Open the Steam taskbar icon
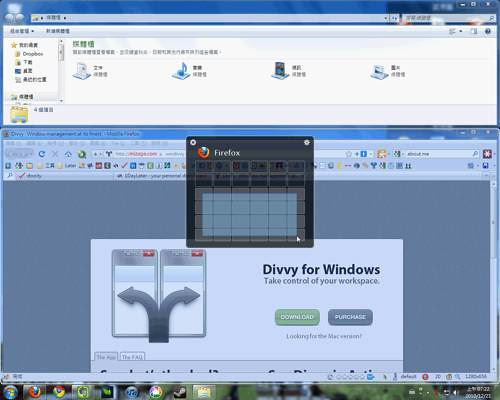The width and height of the screenshot is (500, 400). [x=180, y=392]
